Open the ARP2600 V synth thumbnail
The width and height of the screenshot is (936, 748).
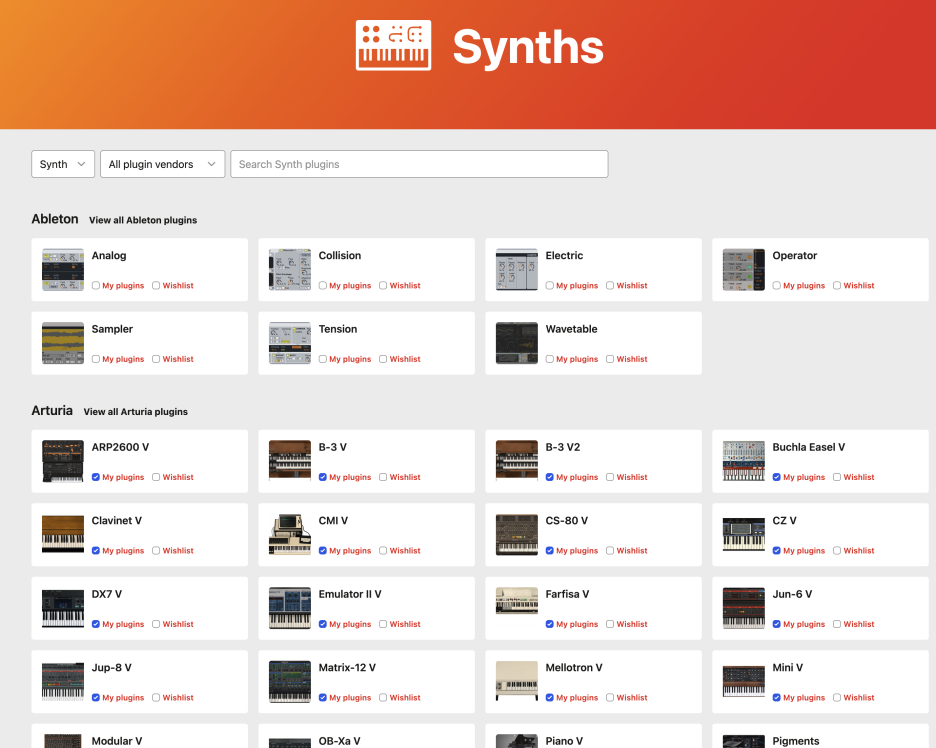63,461
